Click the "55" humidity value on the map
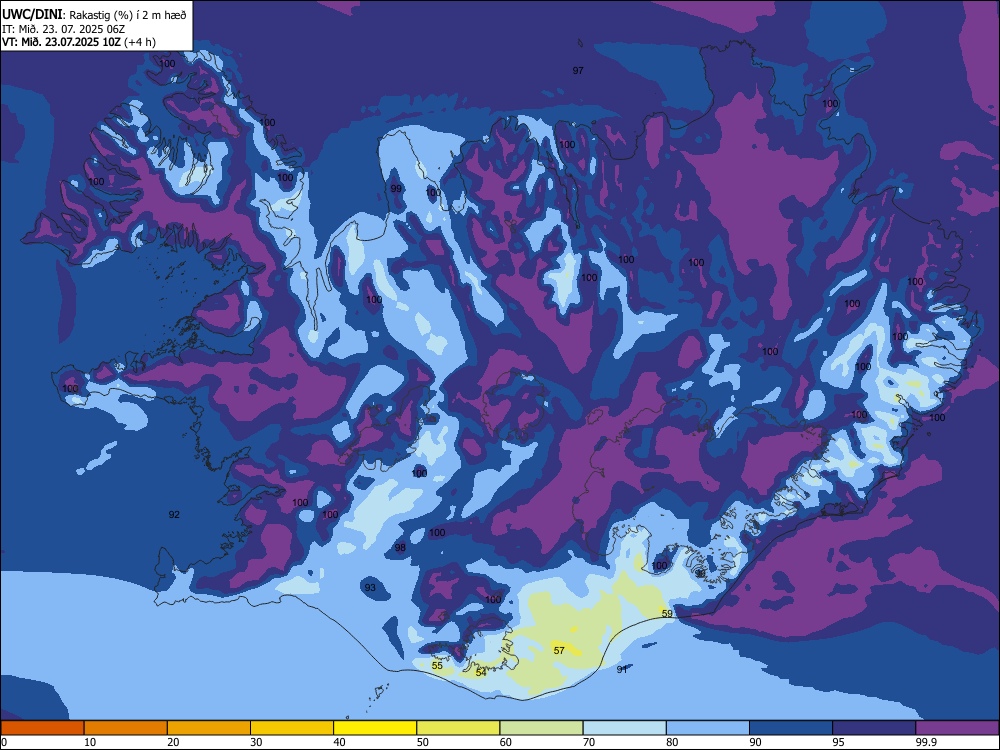This screenshot has width=1000, height=750. click(437, 666)
